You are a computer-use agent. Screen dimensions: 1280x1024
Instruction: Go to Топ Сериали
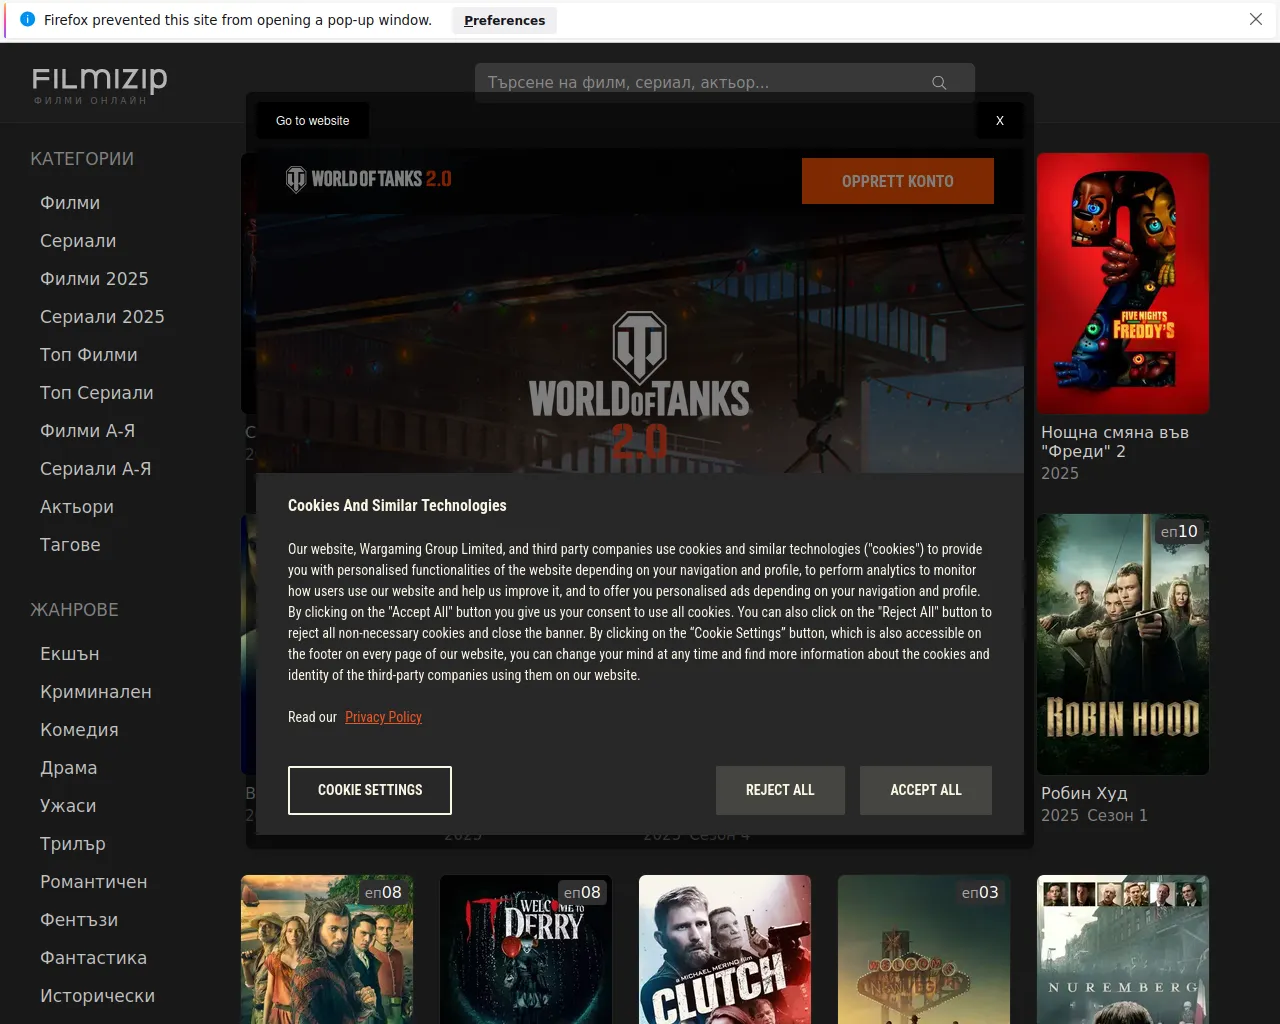97,393
